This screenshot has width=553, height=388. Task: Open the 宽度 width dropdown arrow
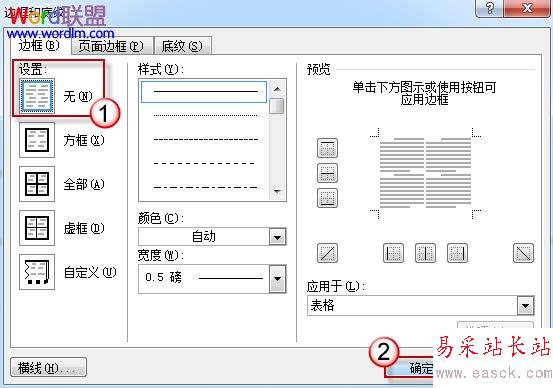click(278, 279)
